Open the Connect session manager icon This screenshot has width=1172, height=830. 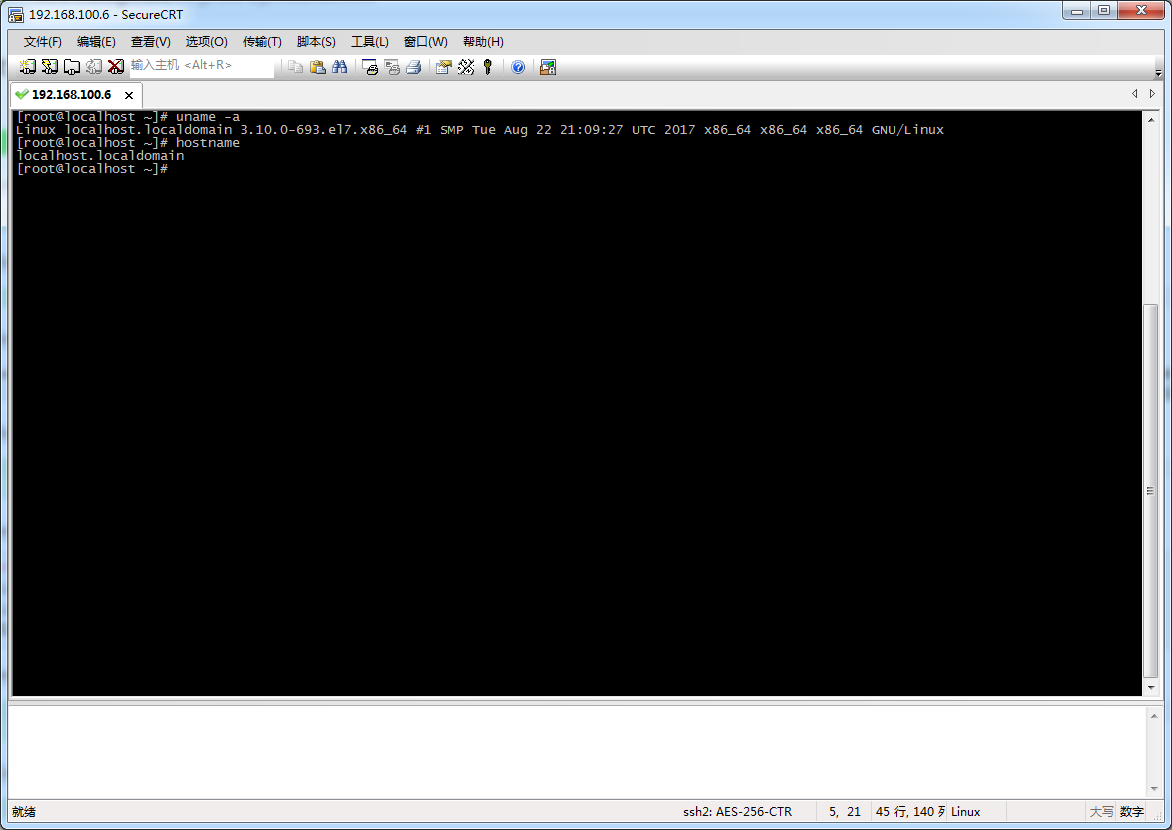(x=28, y=67)
